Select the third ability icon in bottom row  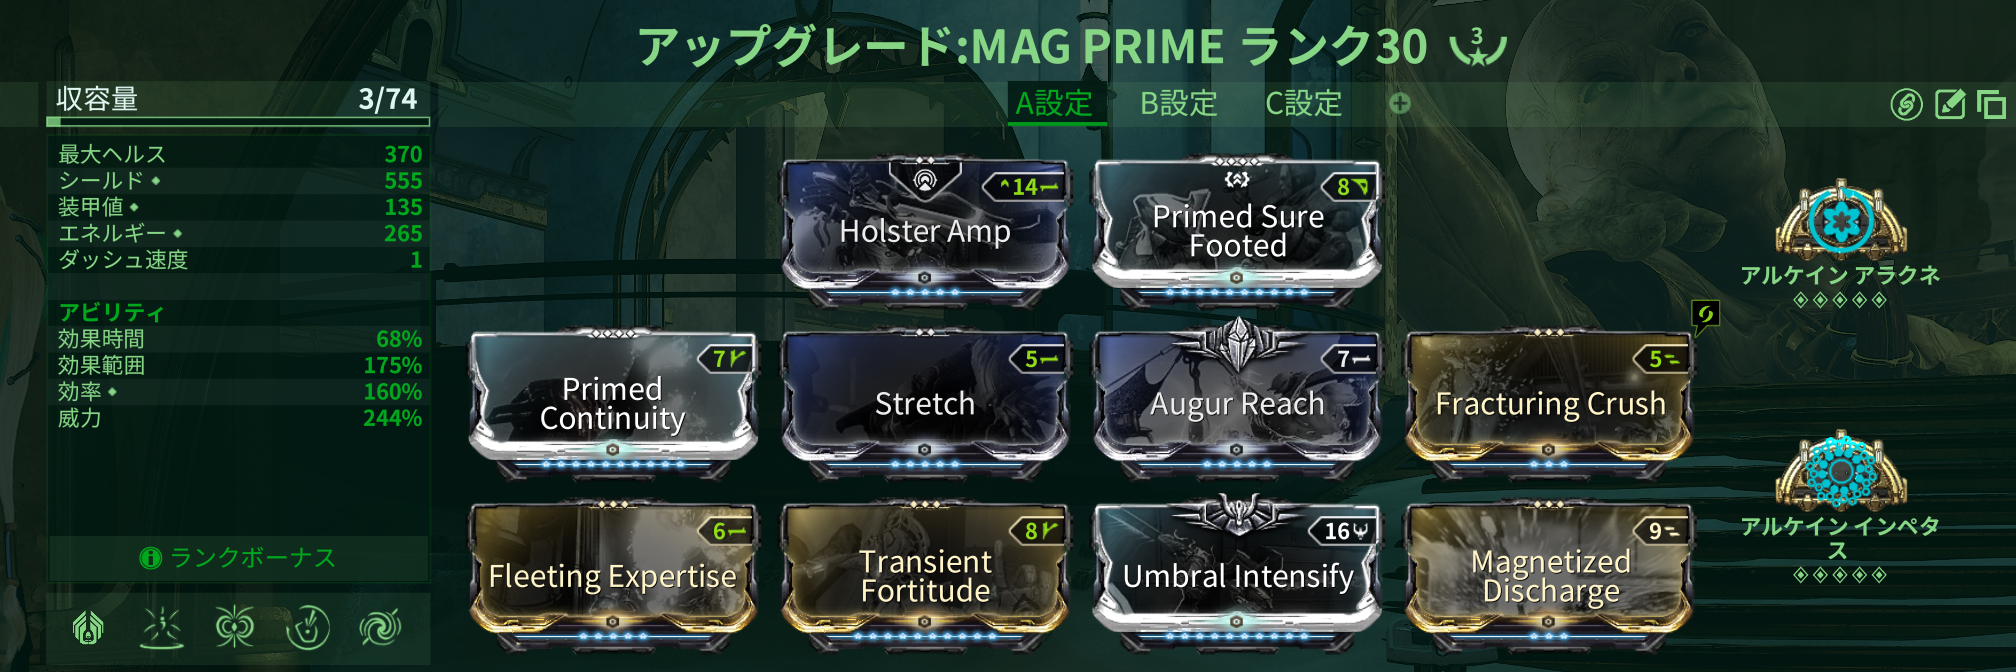(235, 628)
